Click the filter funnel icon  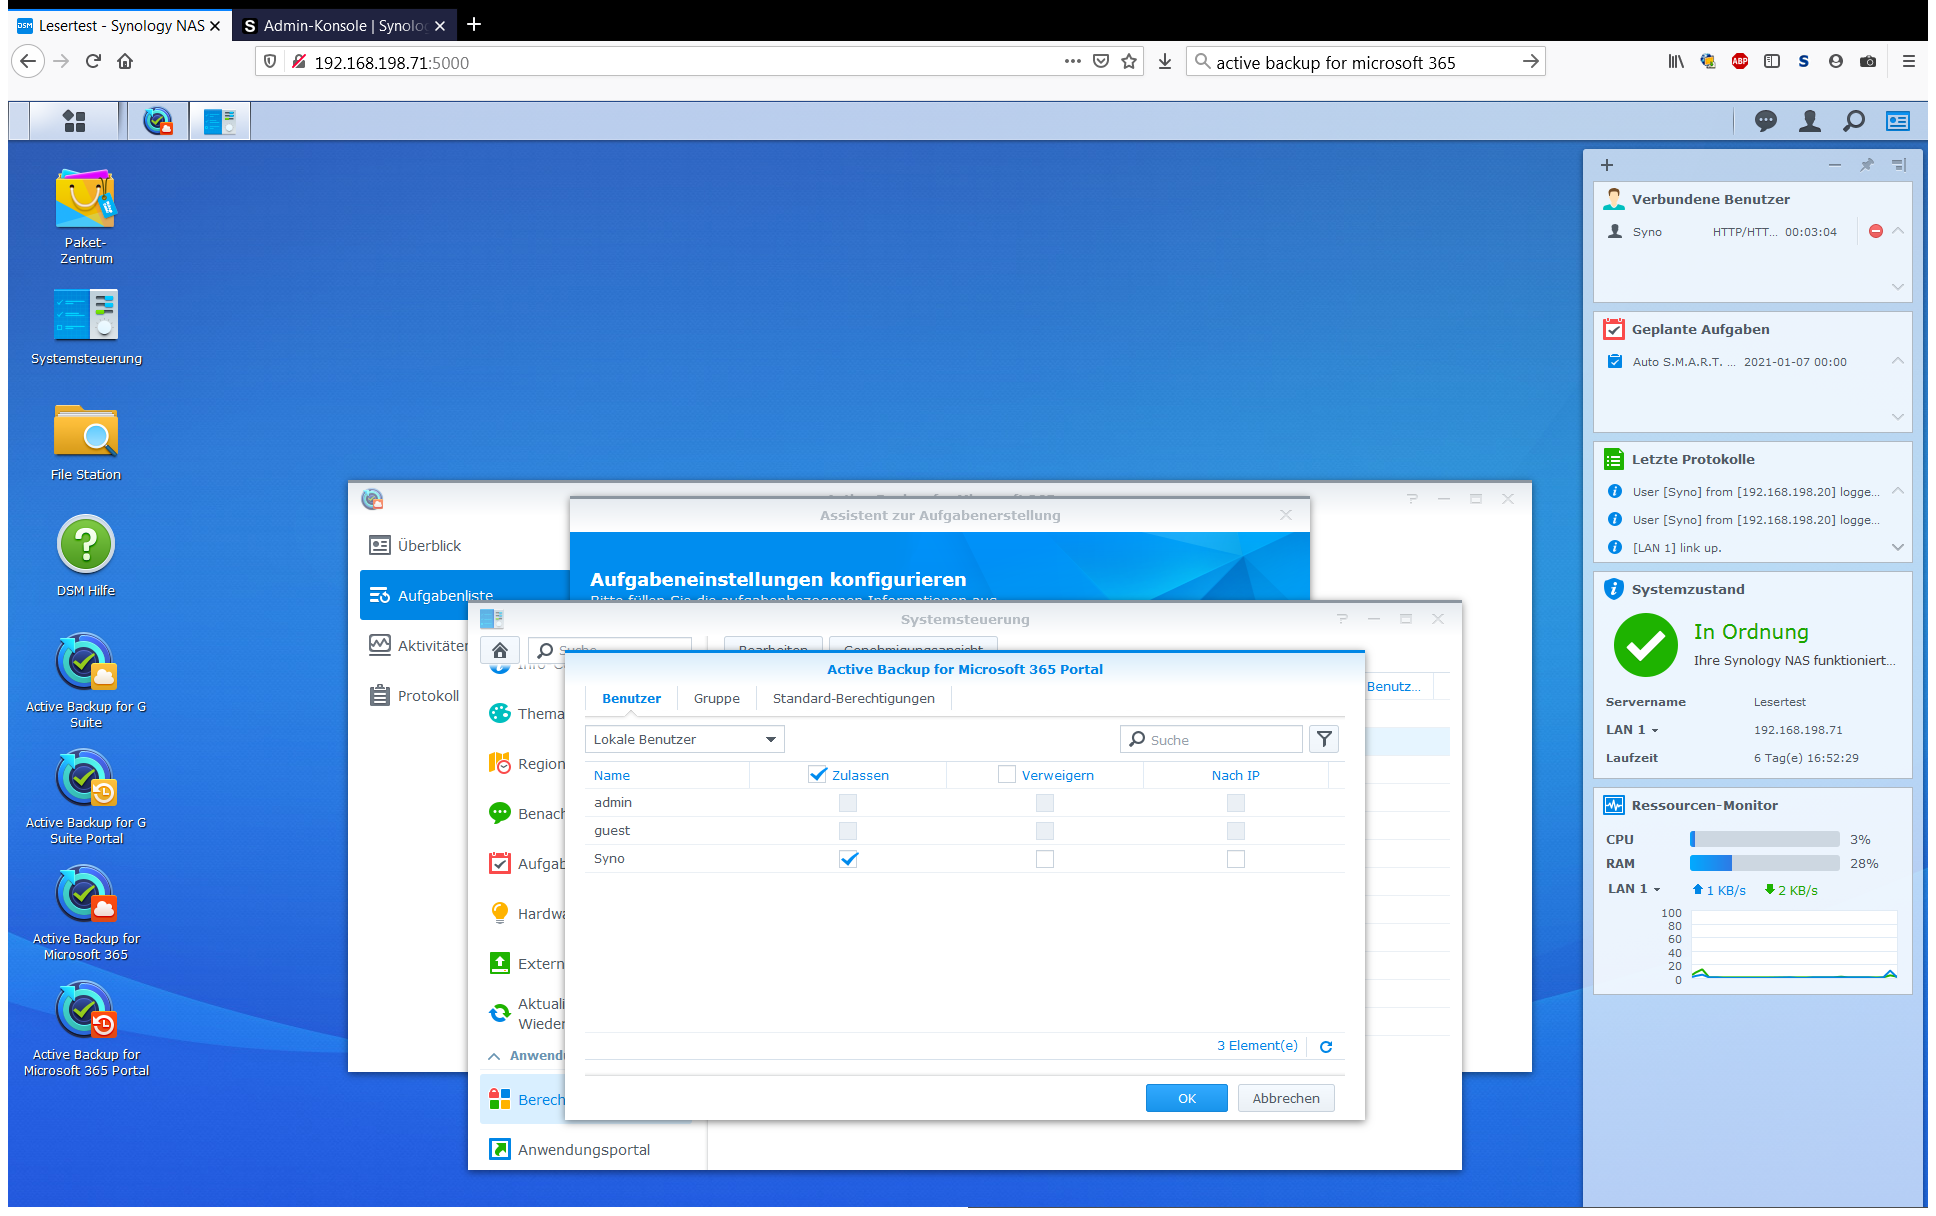[1324, 739]
